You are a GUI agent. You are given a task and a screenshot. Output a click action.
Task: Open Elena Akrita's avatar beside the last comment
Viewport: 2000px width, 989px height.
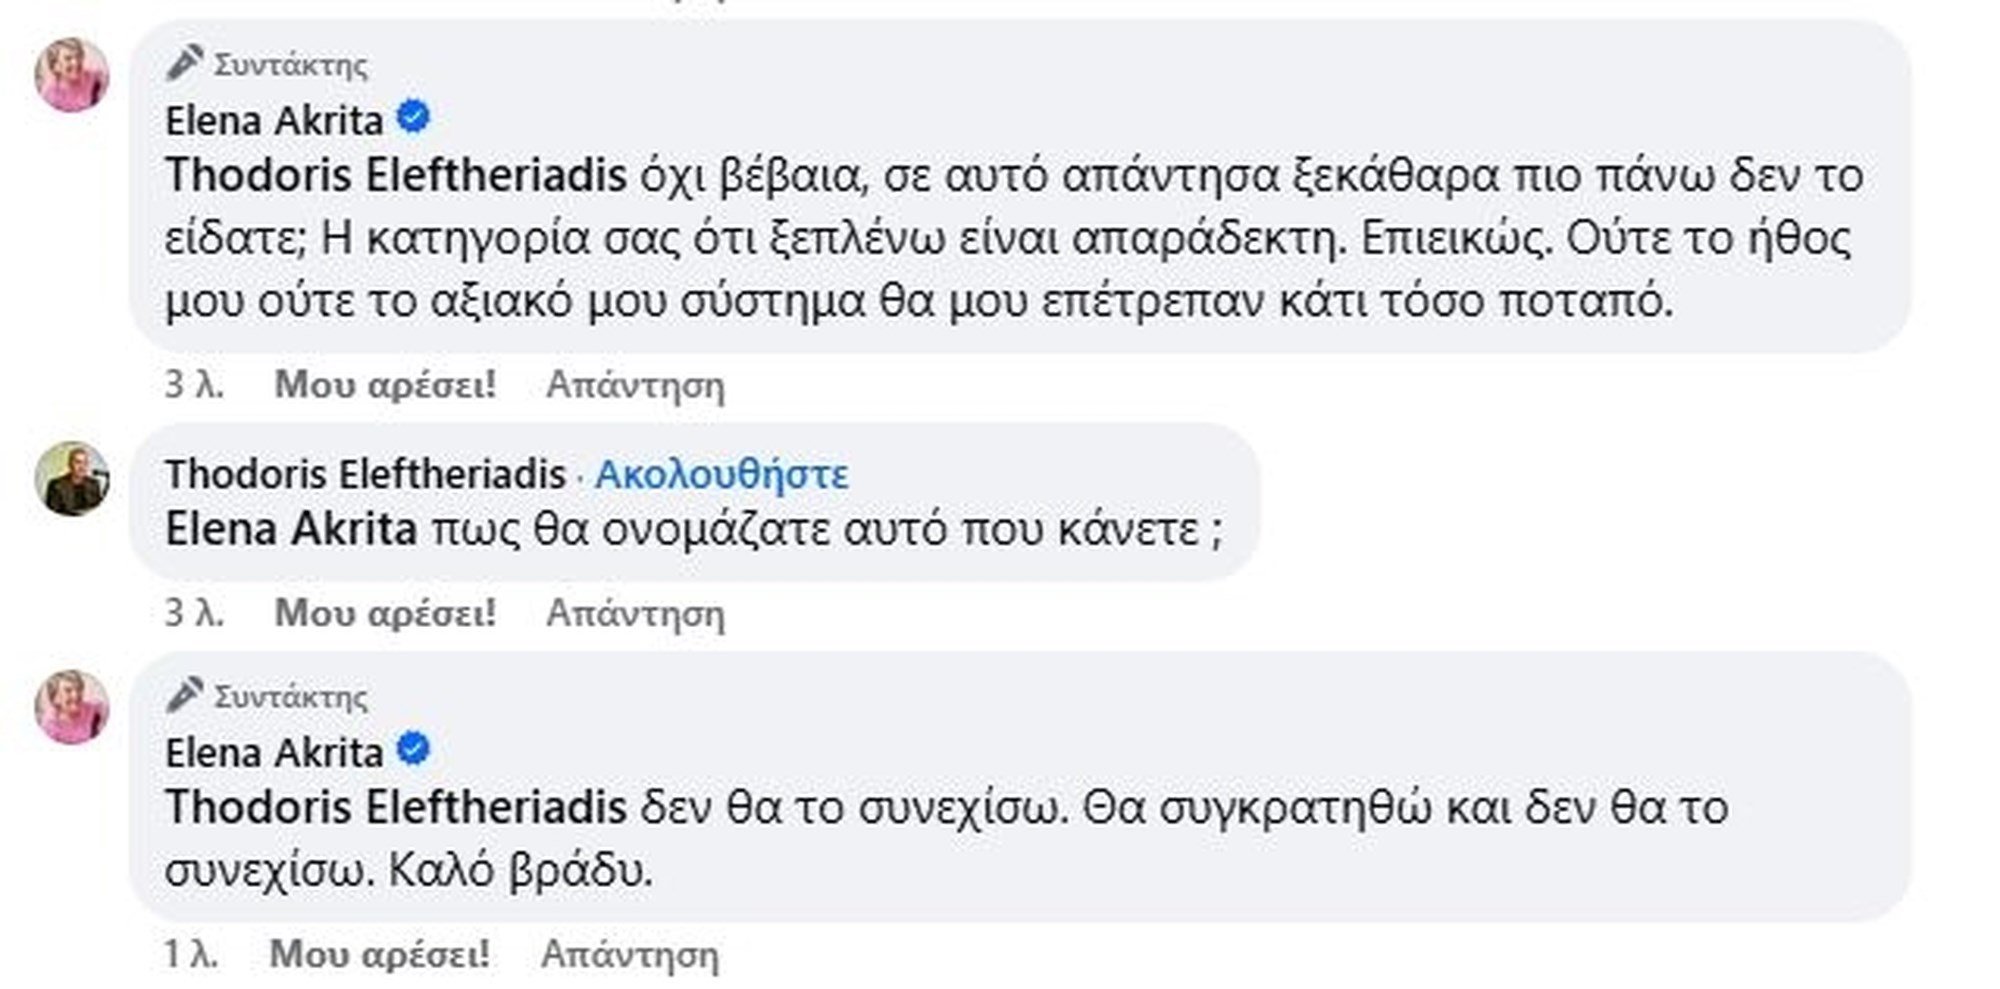[72, 707]
